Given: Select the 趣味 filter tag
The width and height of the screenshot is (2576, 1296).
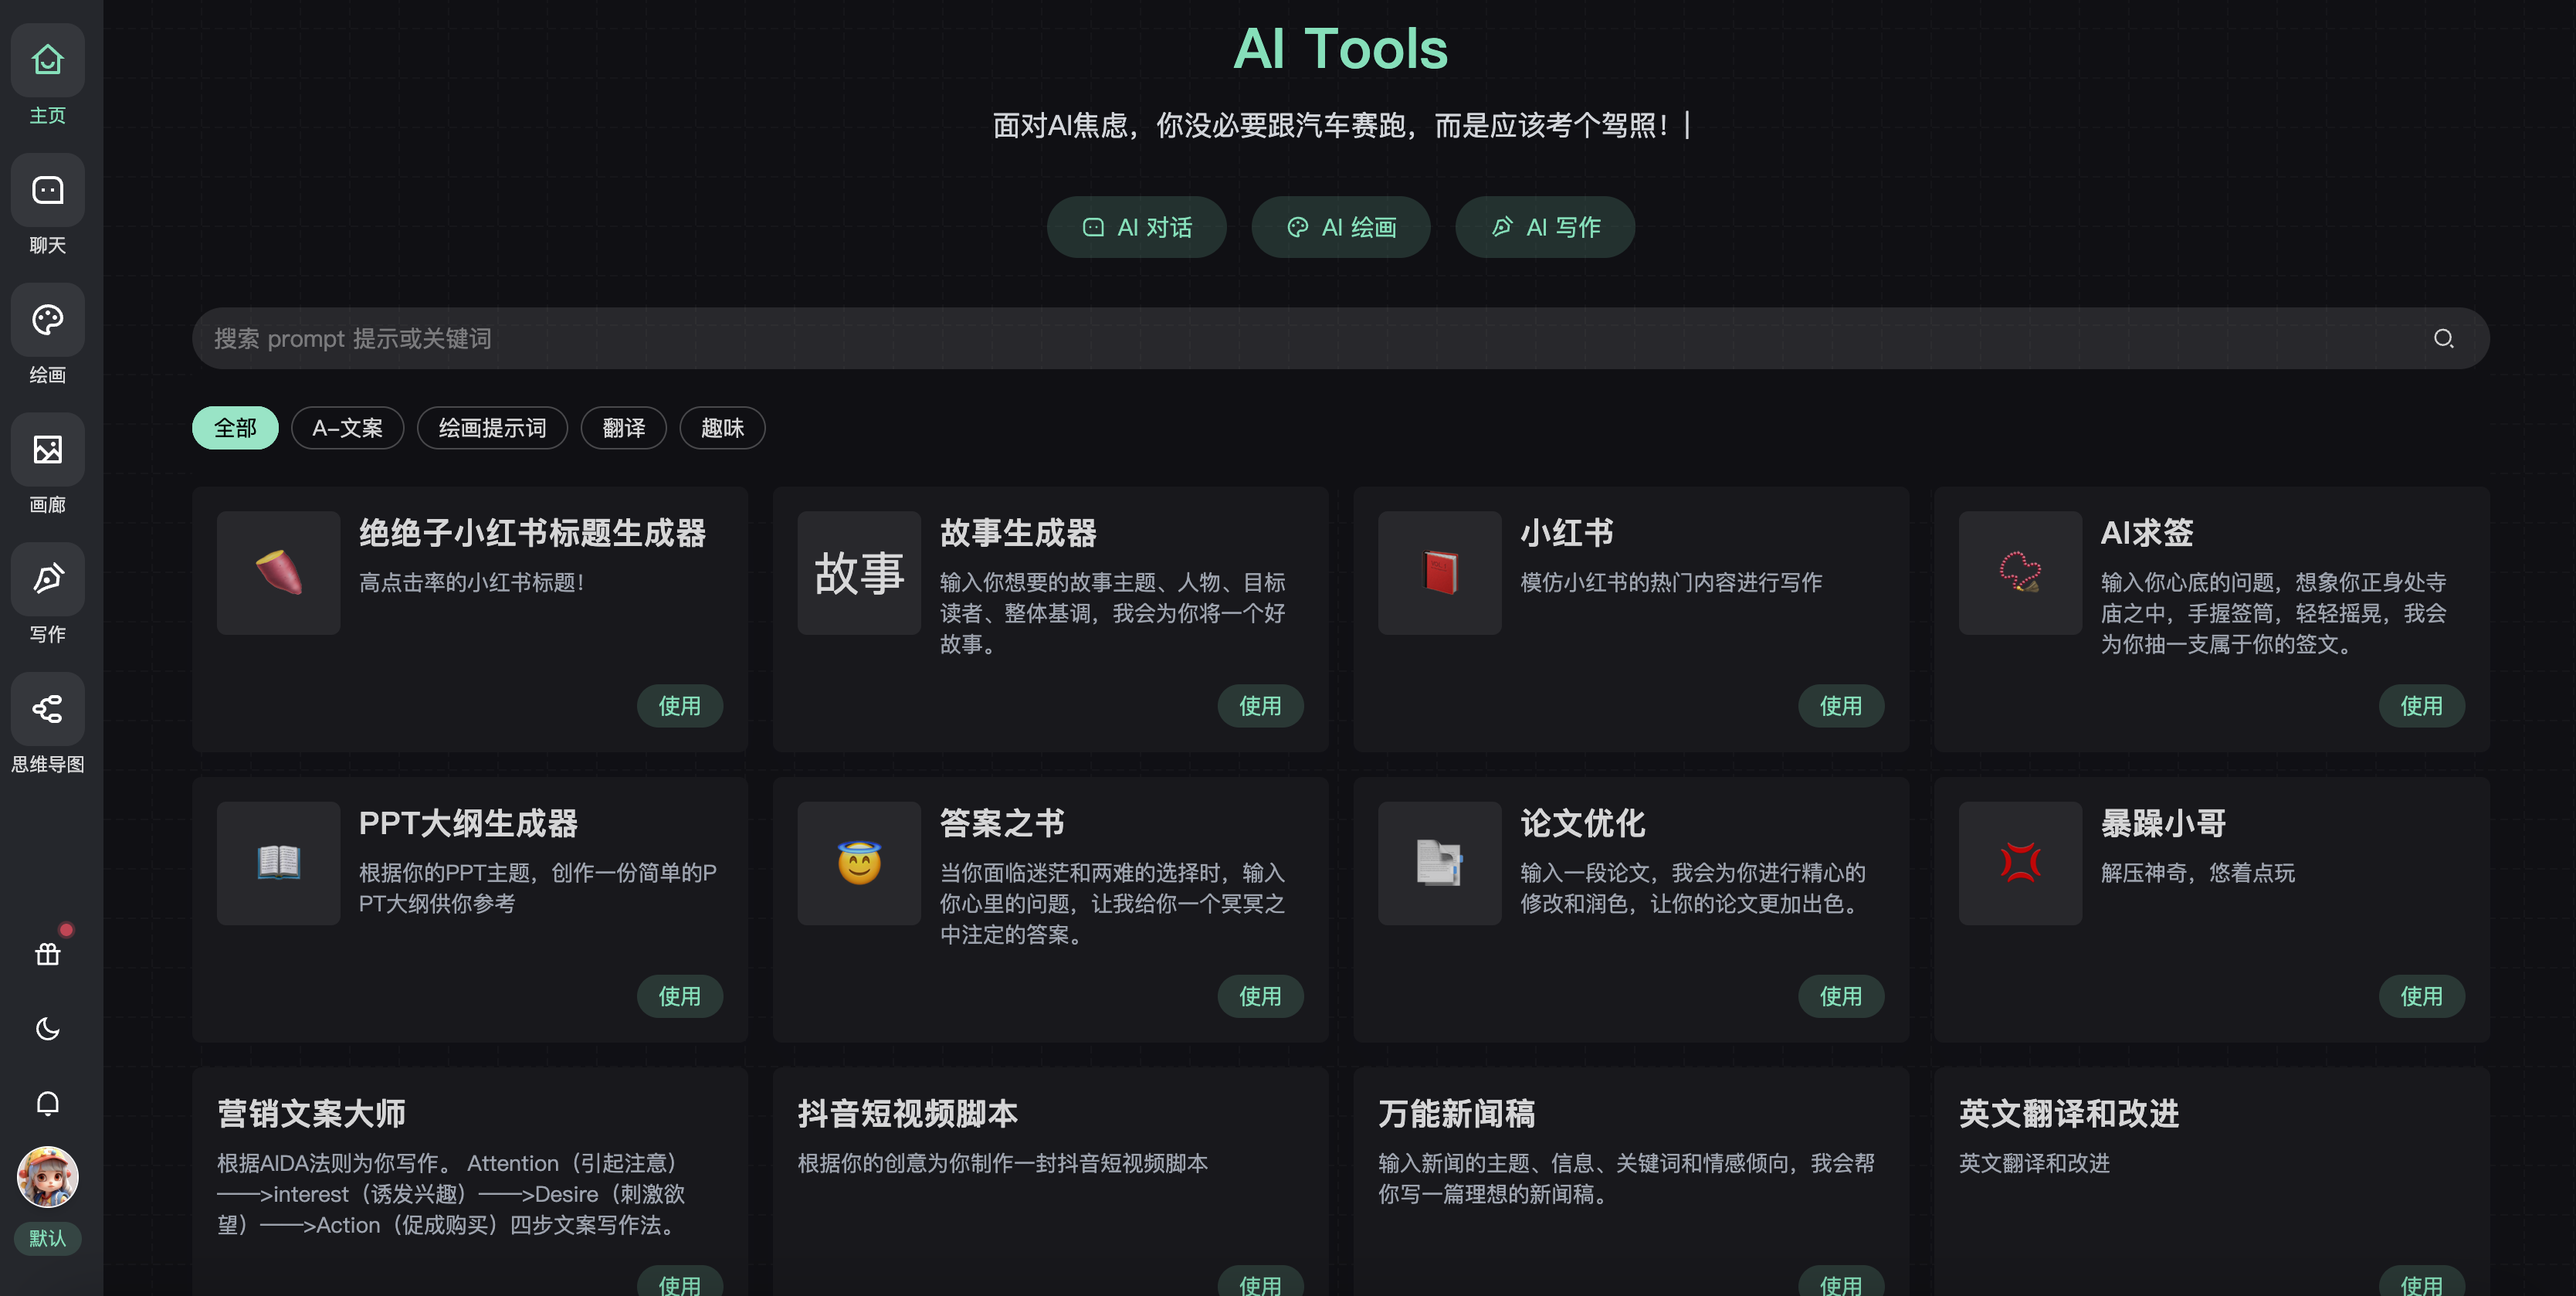Looking at the screenshot, I should point(722,428).
